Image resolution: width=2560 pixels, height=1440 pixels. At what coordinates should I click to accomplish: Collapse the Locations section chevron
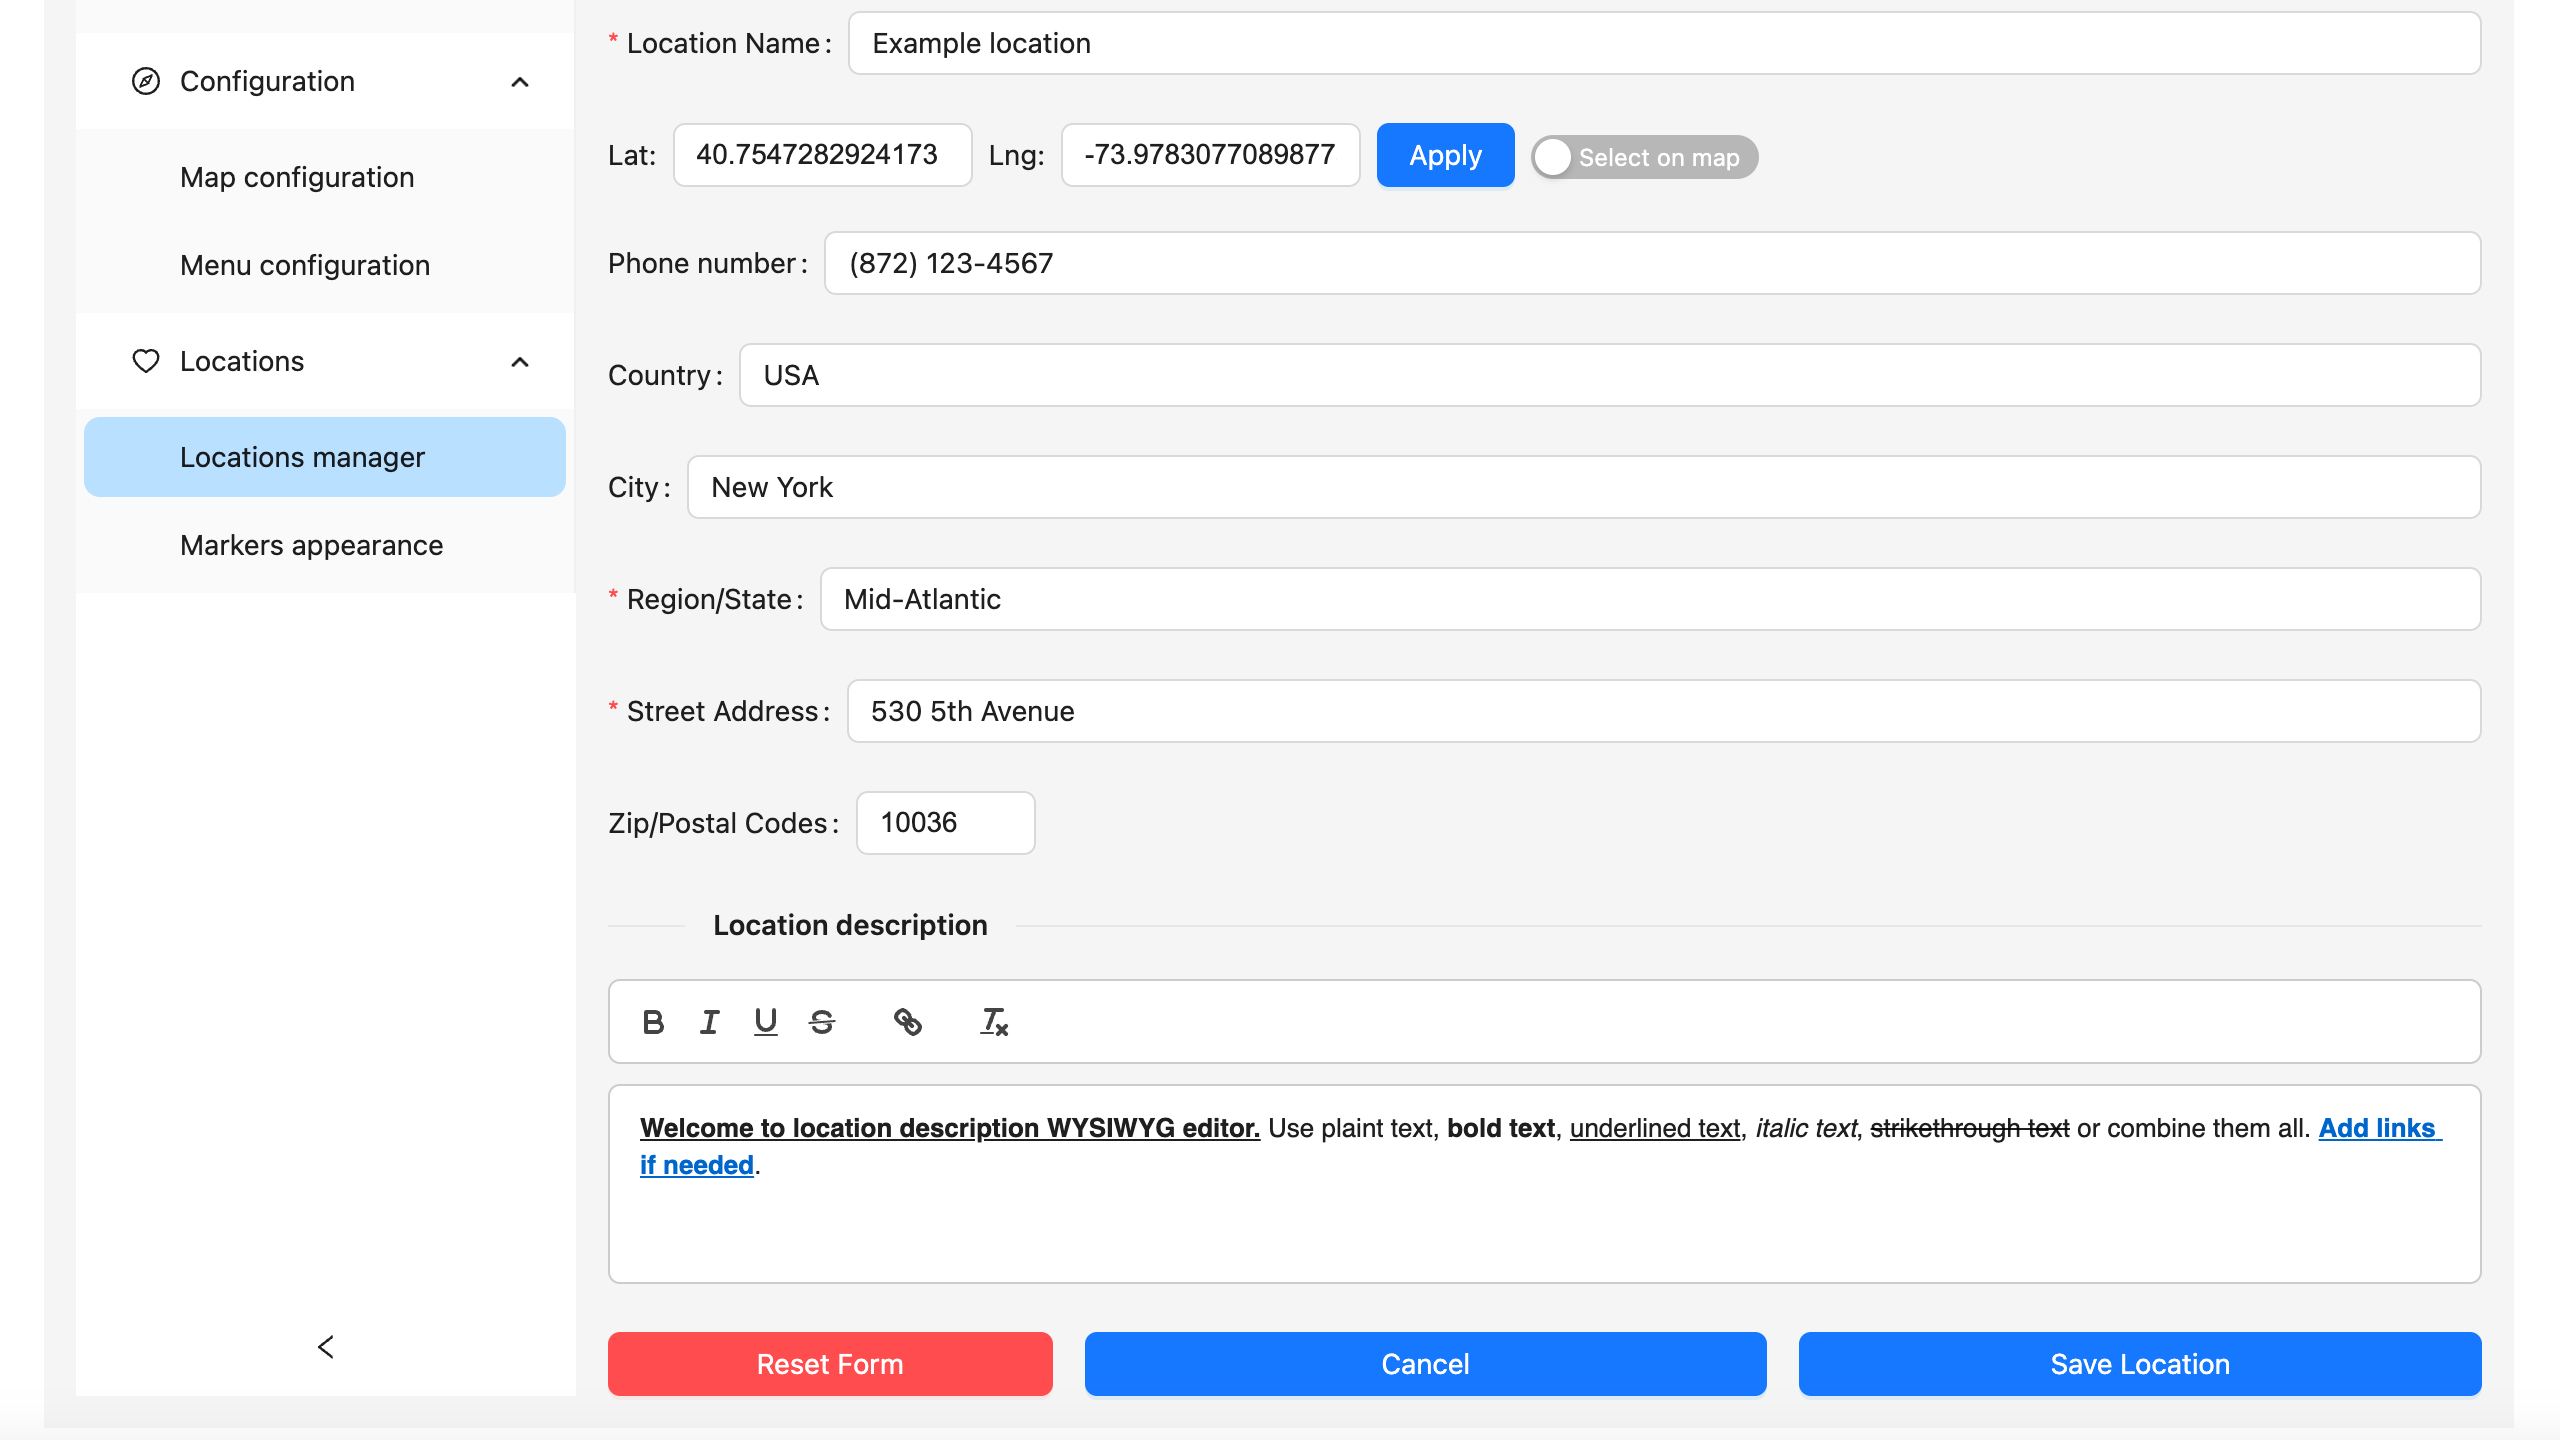(x=520, y=362)
